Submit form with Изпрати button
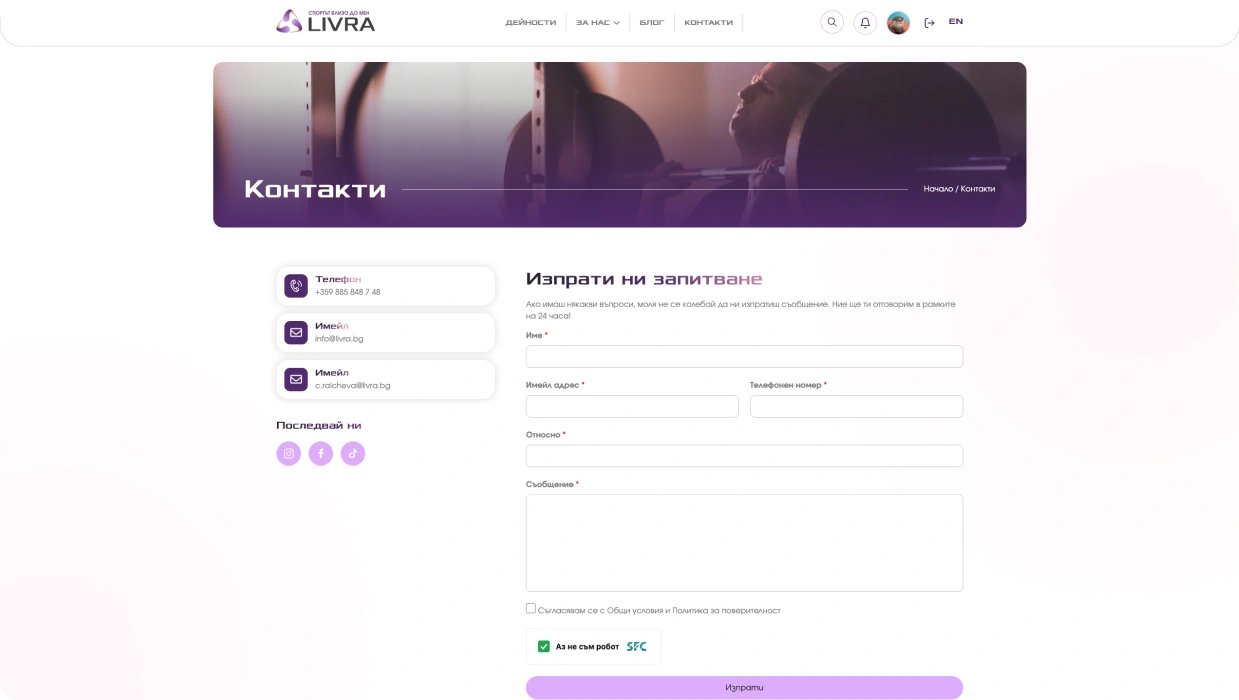The width and height of the screenshot is (1239, 700). coord(744,687)
